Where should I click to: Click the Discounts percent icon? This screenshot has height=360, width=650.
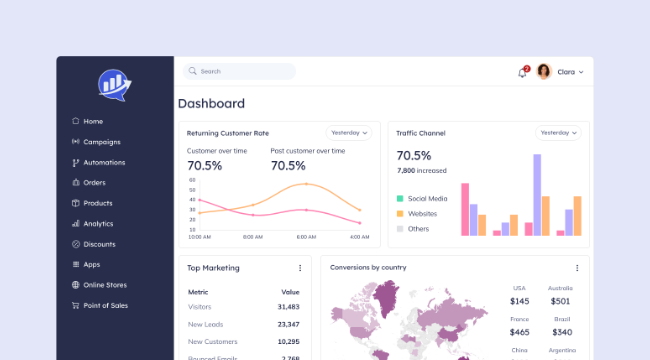click(x=75, y=244)
